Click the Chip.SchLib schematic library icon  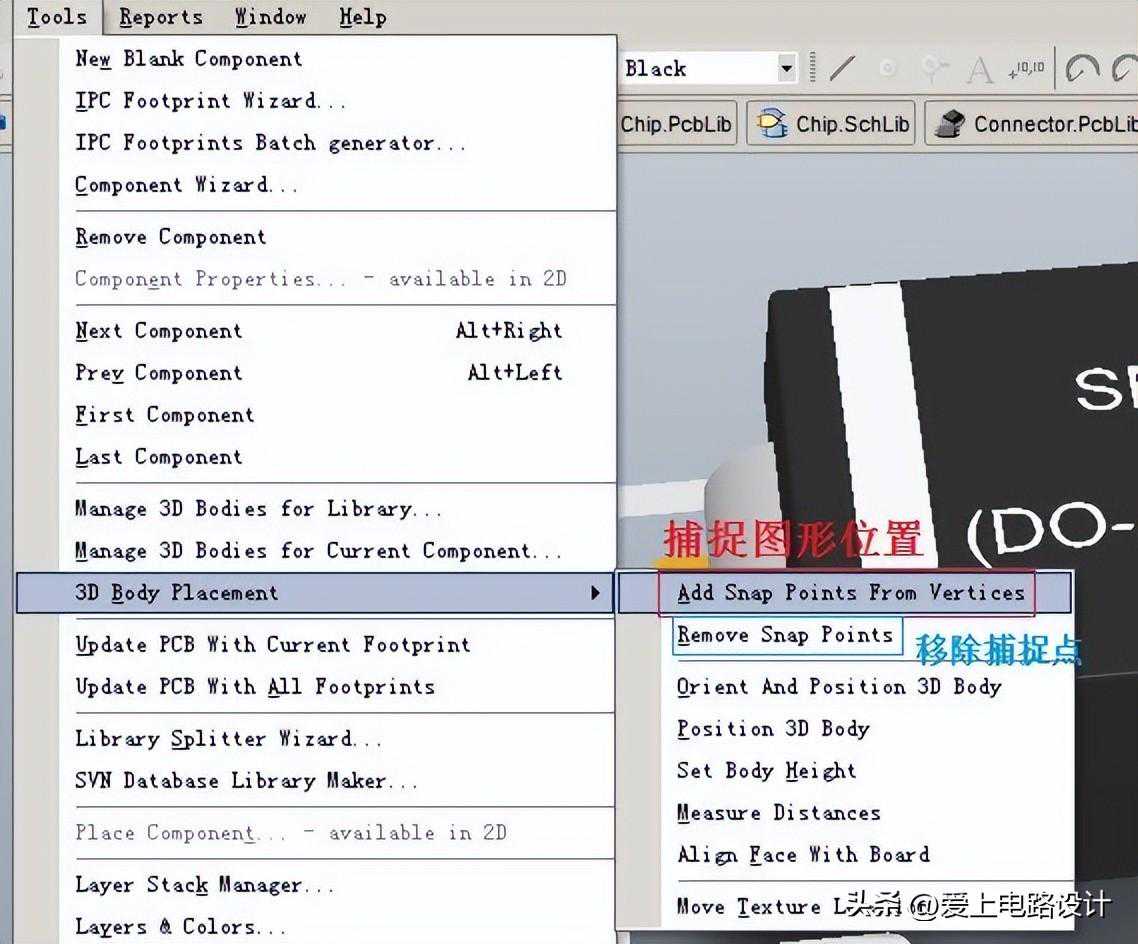[772, 124]
